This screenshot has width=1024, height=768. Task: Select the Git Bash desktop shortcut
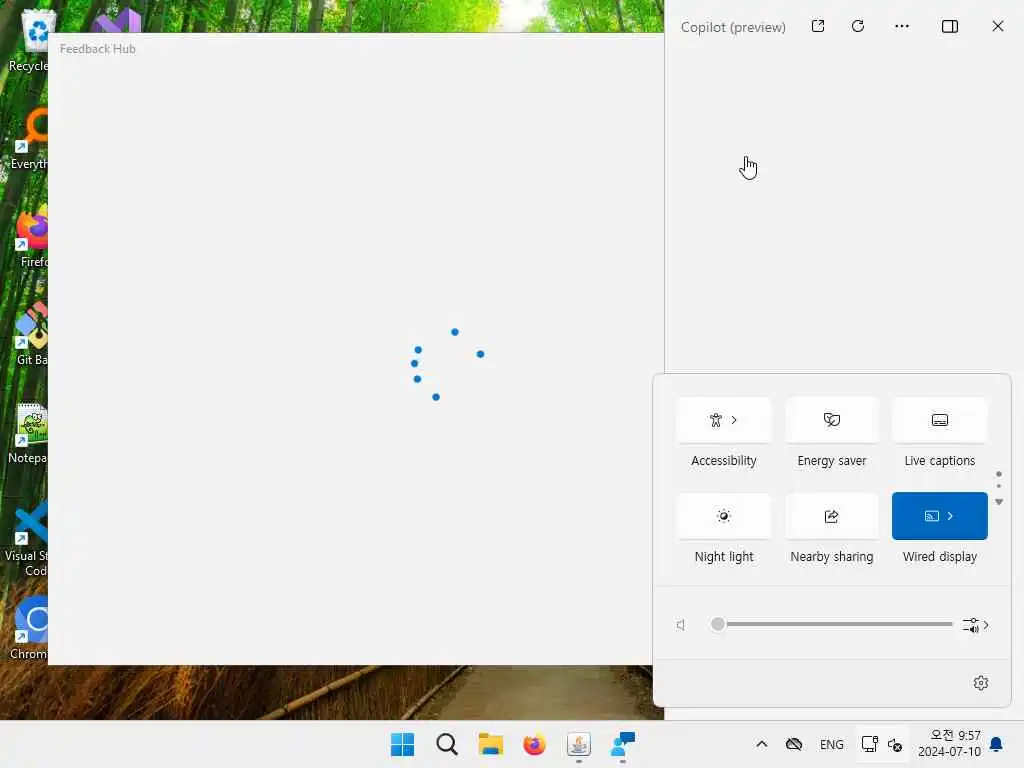click(x=31, y=335)
